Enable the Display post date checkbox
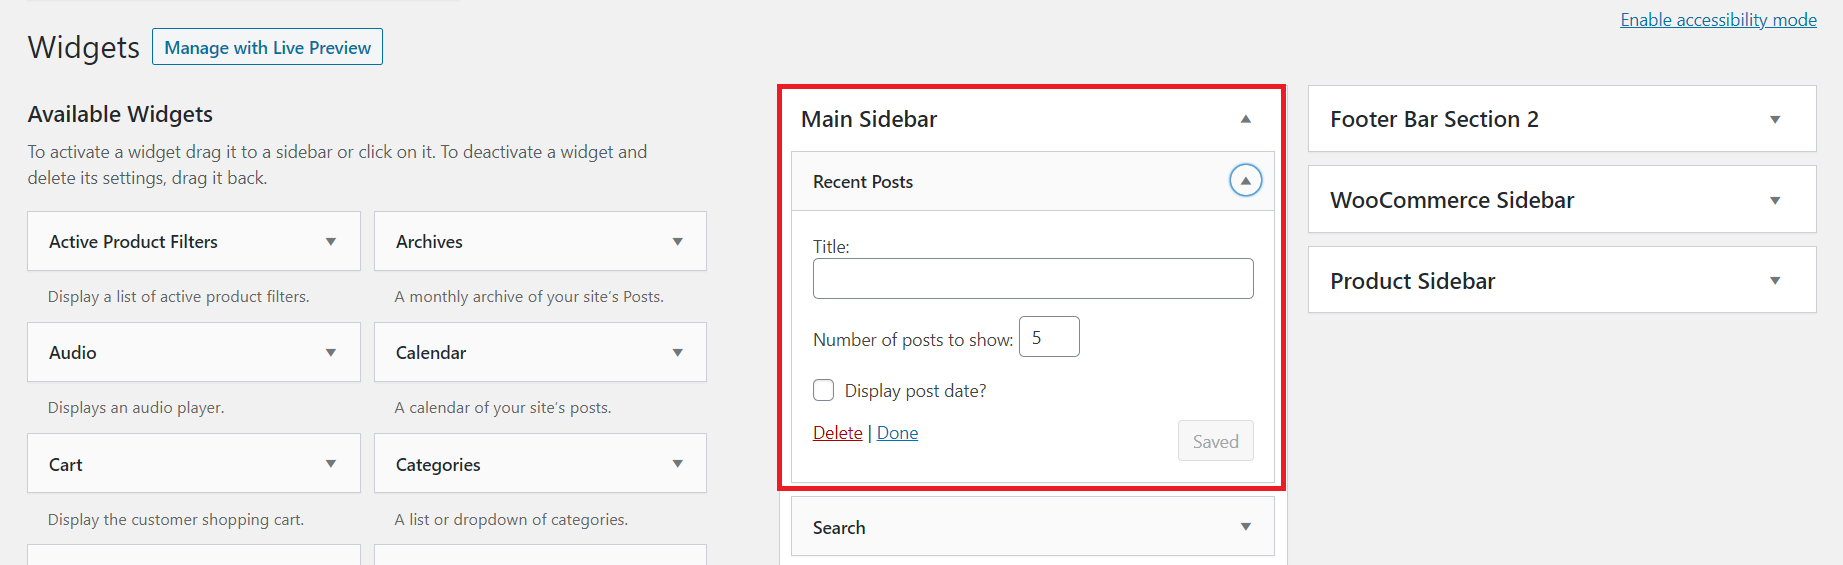 tap(824, 390)
